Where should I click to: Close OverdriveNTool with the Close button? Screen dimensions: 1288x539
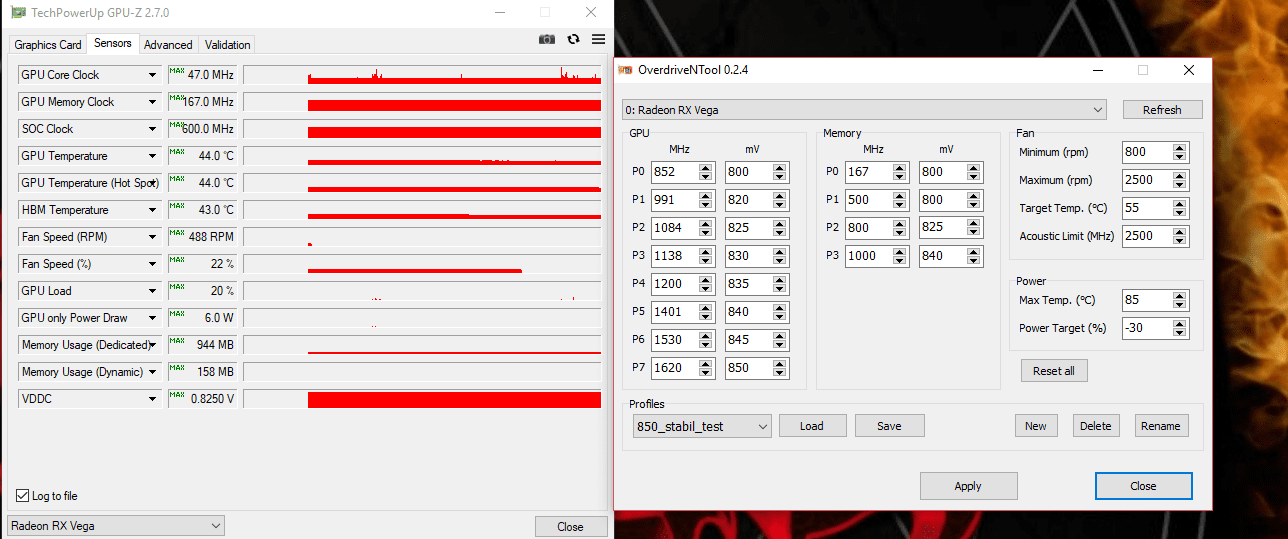click(x=1143, y=486)
